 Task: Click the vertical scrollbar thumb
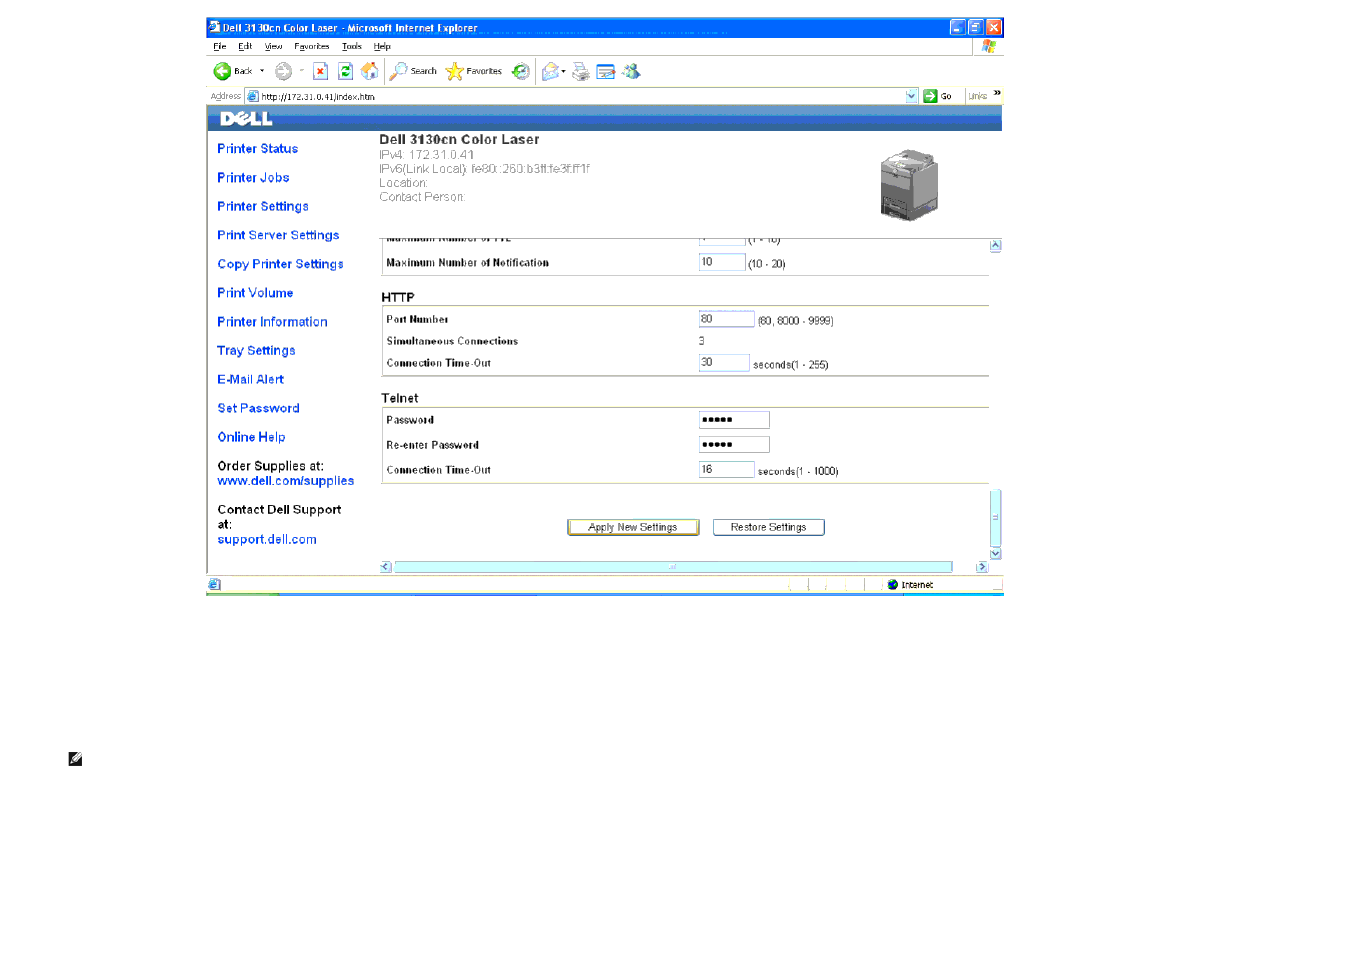click(x=995, y=518)
